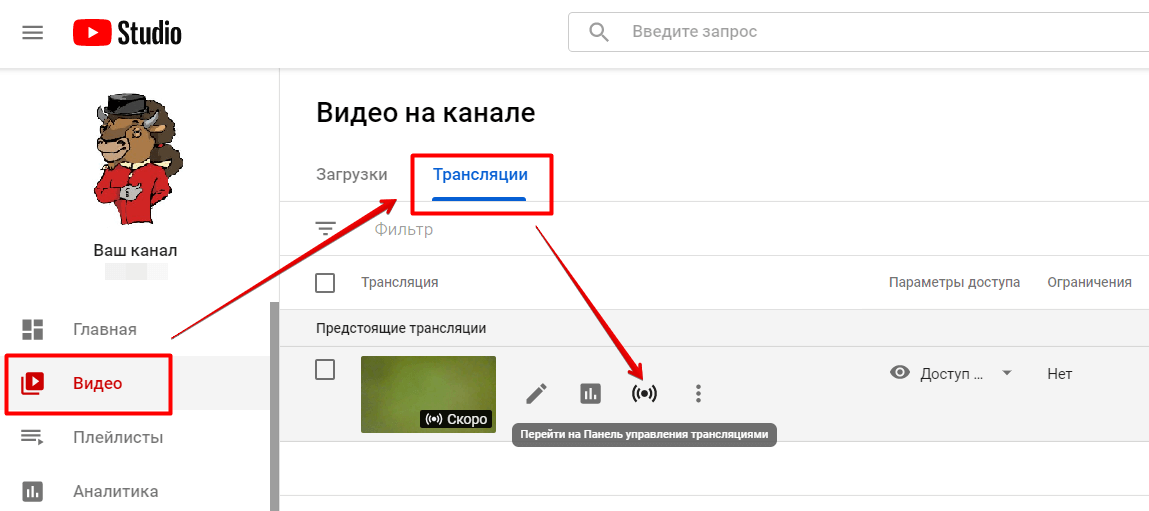Click the eye visibility icon
The width and height of the screenshot is (1149, 511).
click(x=900, y=373)
